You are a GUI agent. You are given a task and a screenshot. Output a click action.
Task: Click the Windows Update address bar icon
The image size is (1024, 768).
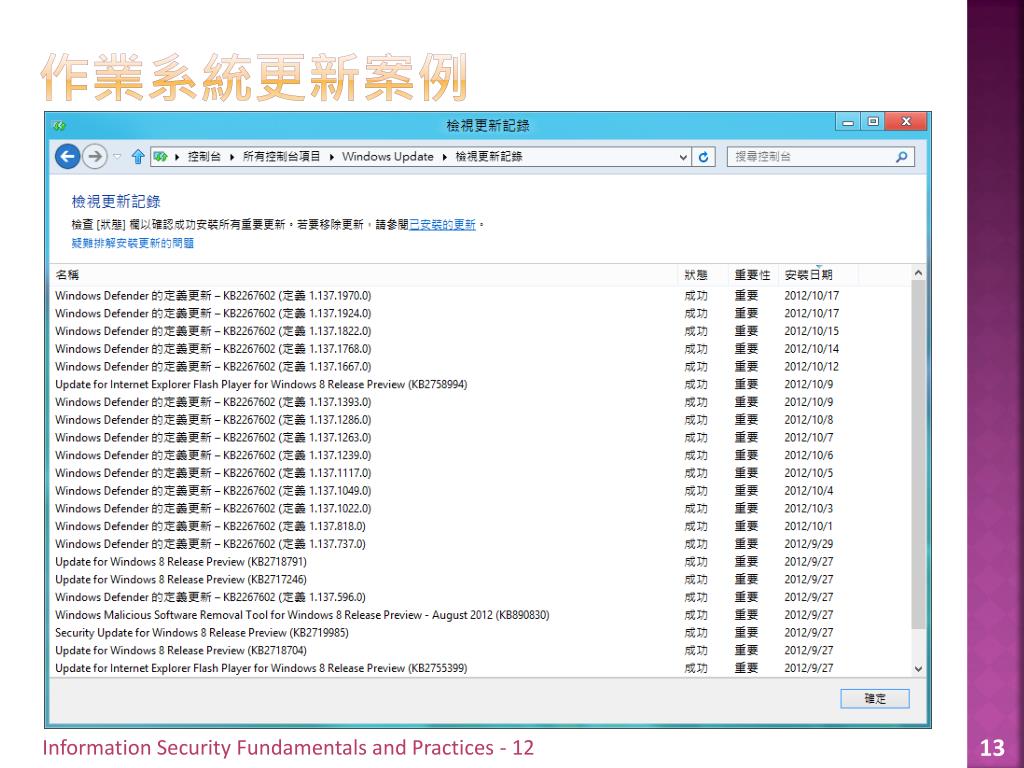coord(161,157)
